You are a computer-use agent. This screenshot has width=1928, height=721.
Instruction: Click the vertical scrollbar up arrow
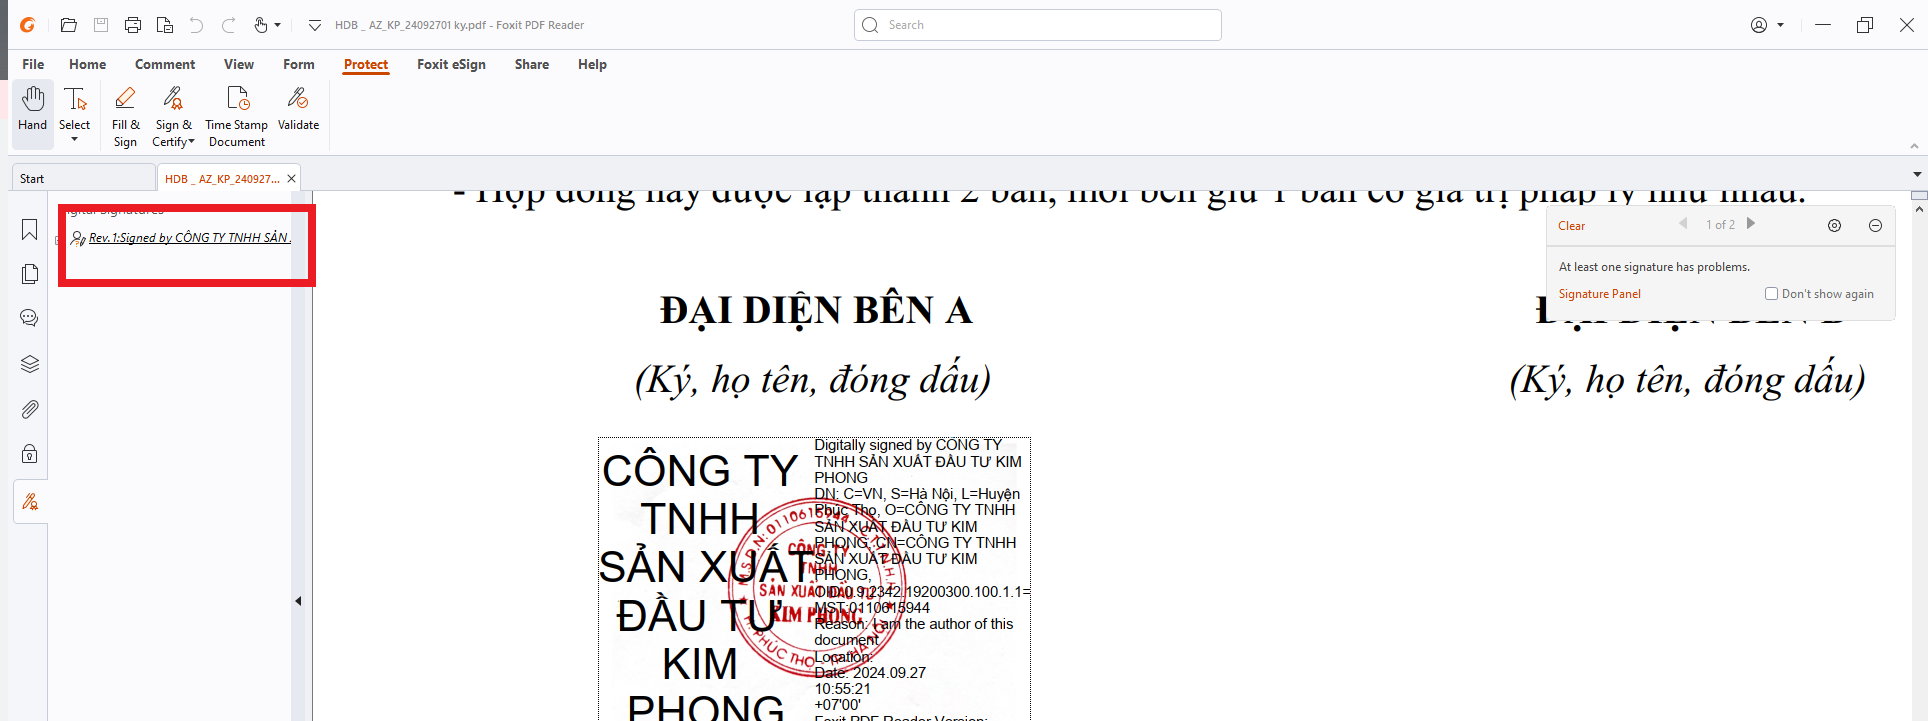tap(1918, 209)
